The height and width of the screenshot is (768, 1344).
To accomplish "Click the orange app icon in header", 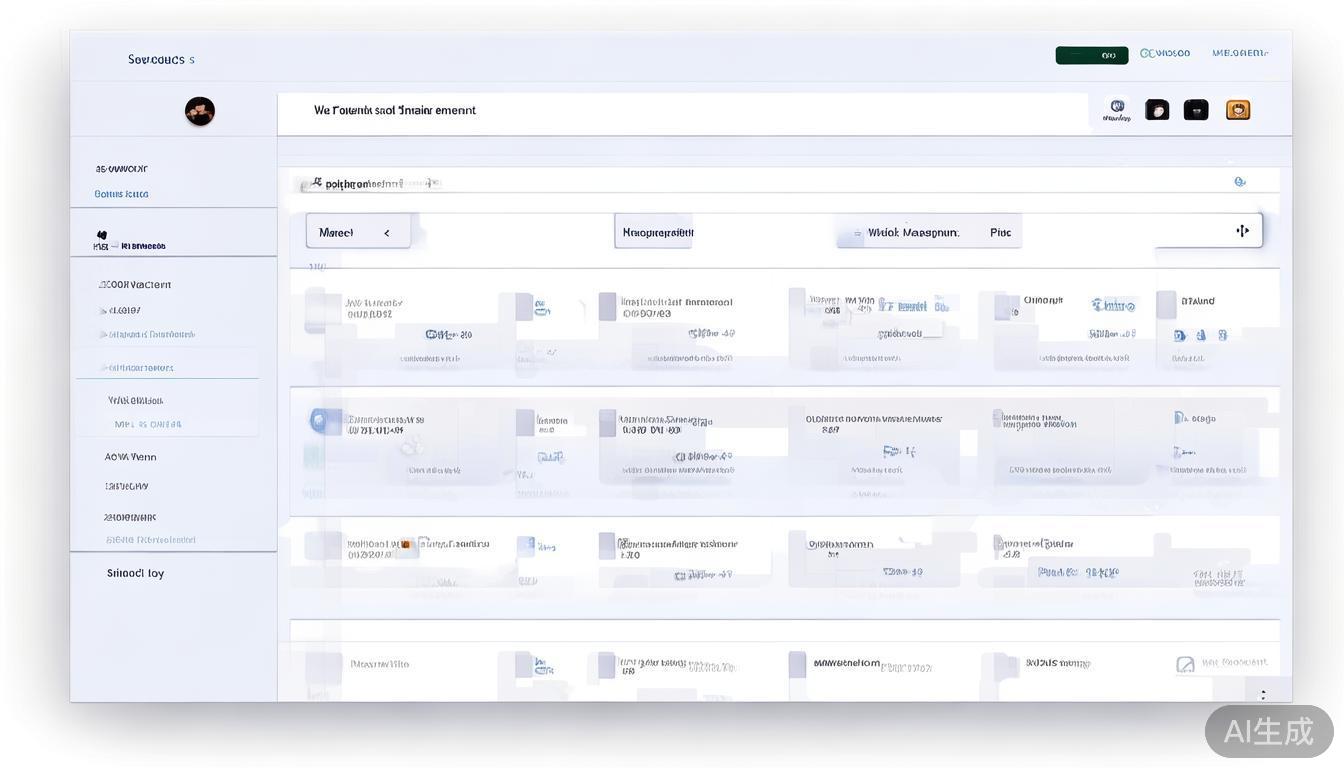I will click(1238, 110).
